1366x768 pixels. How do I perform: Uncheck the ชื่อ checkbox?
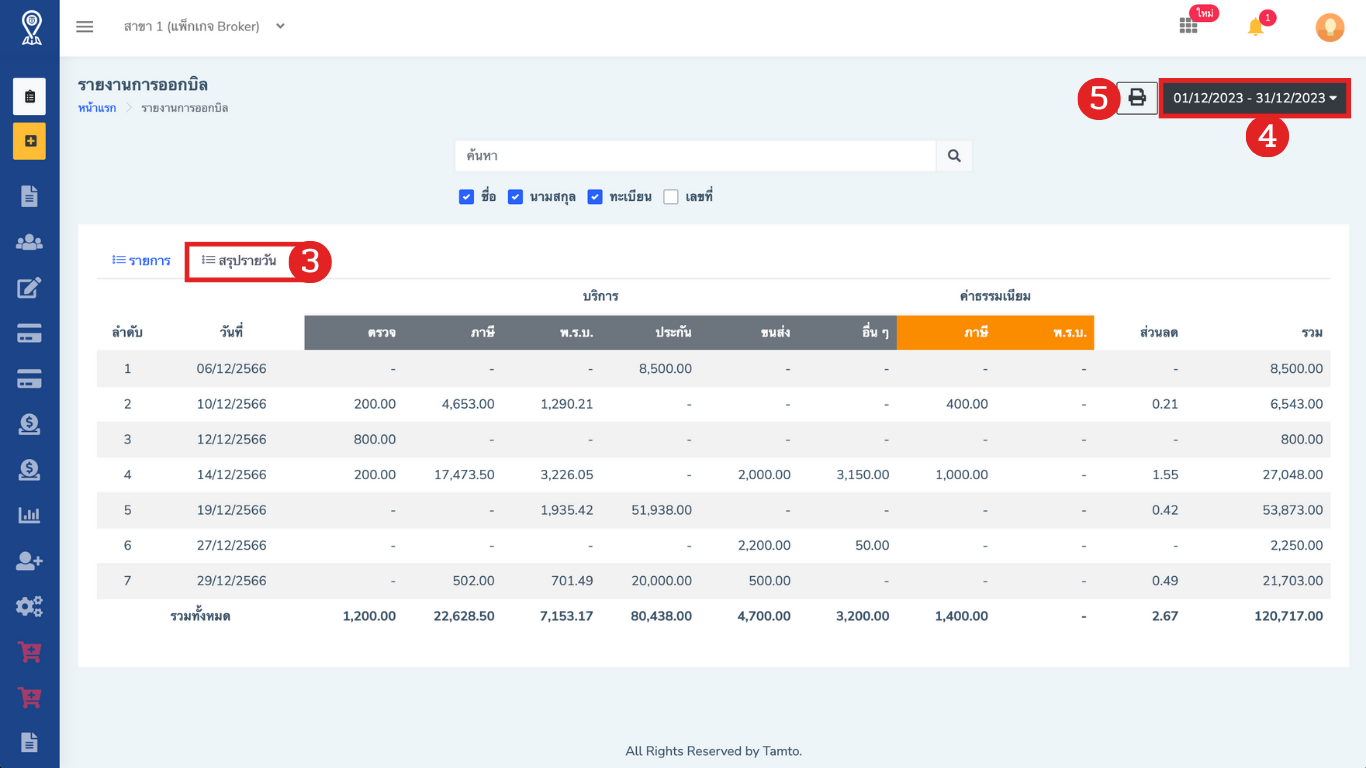click(466, 197)
